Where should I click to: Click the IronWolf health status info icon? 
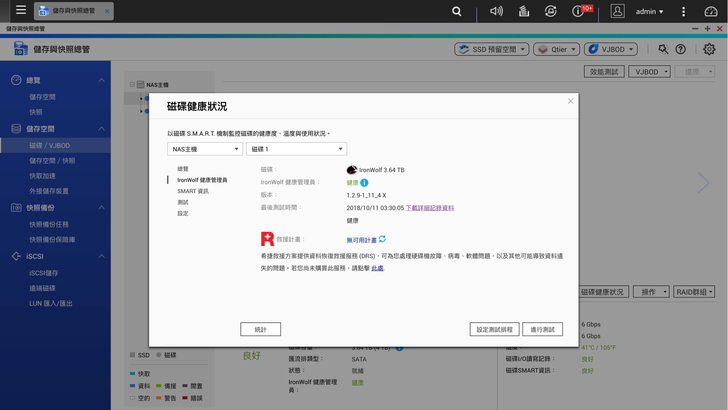(x=364, y=183)
